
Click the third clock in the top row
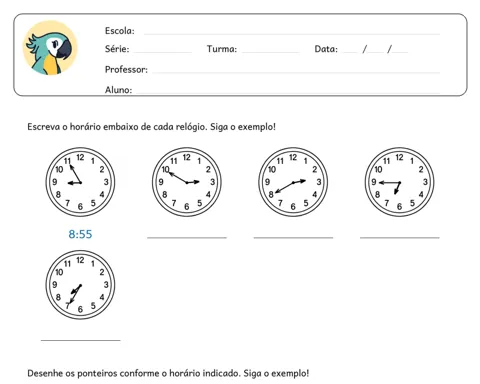point(293,182)
